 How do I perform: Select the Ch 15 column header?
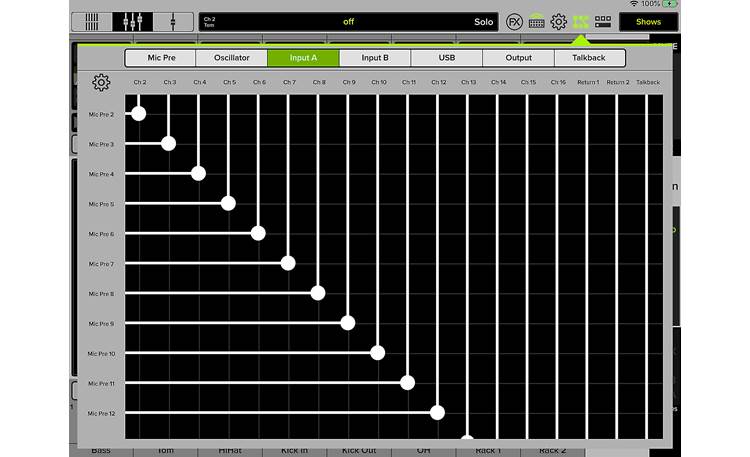tap(529, 82)
